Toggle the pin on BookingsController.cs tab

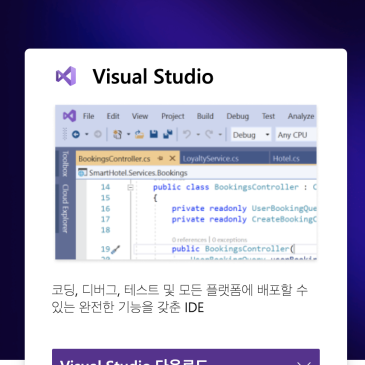(x=160, y=158)
